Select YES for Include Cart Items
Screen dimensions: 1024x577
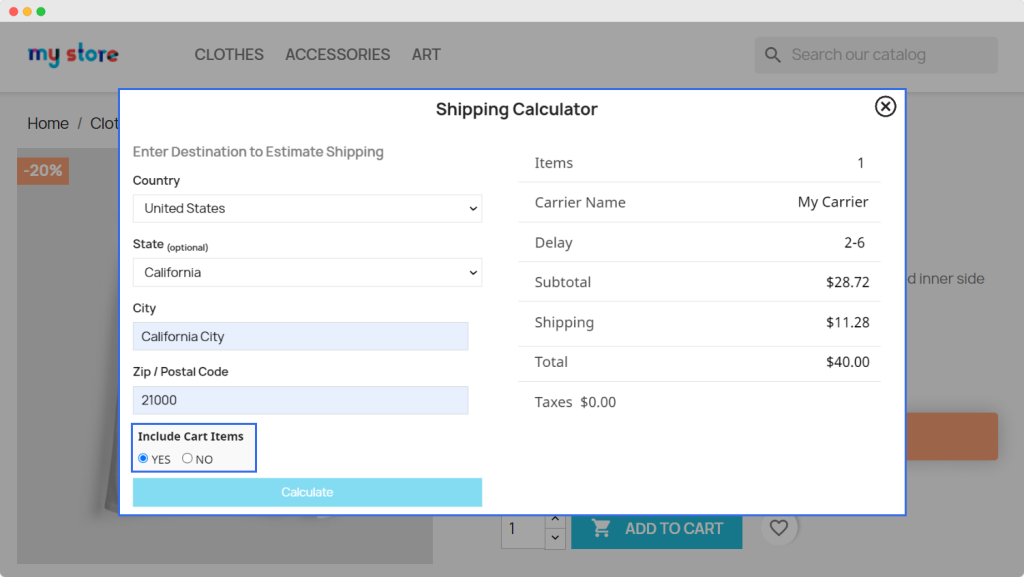click(x=143, y=459)
